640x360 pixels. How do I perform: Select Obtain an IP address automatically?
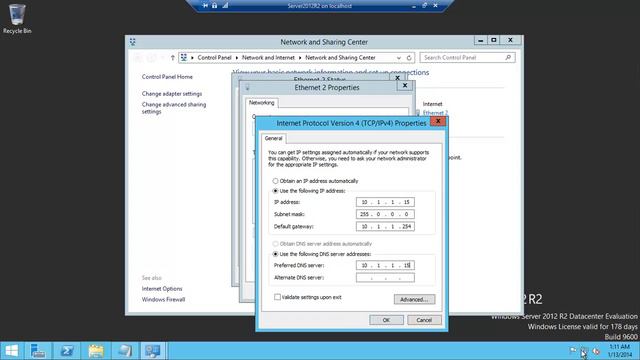(276, 181)
